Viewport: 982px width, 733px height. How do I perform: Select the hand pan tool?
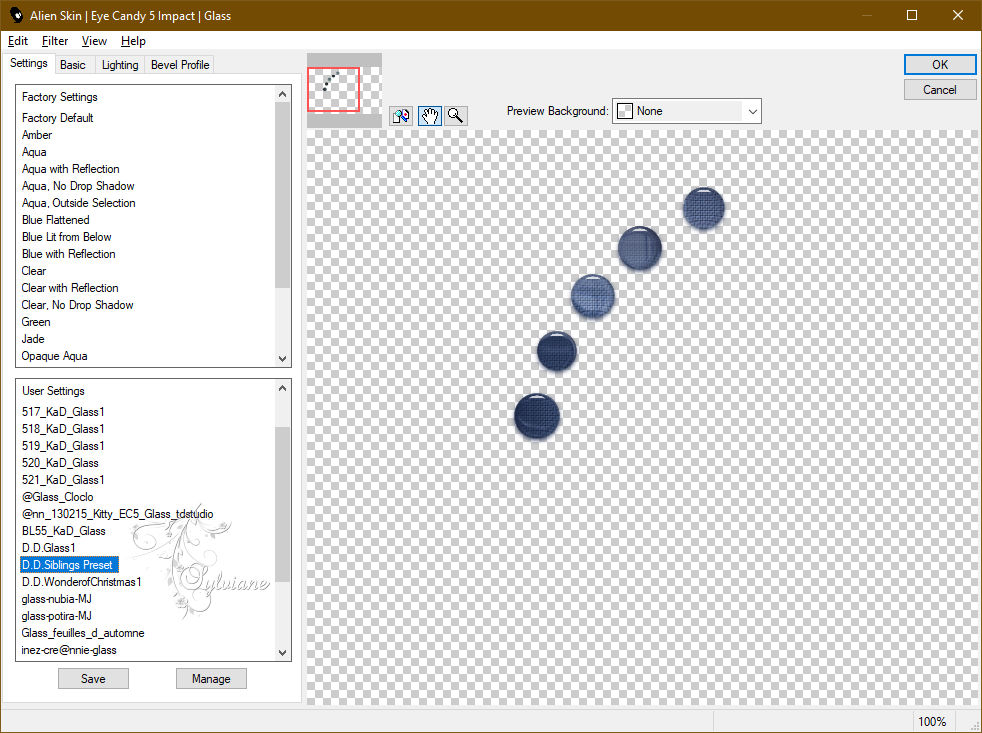click(429, 116)
